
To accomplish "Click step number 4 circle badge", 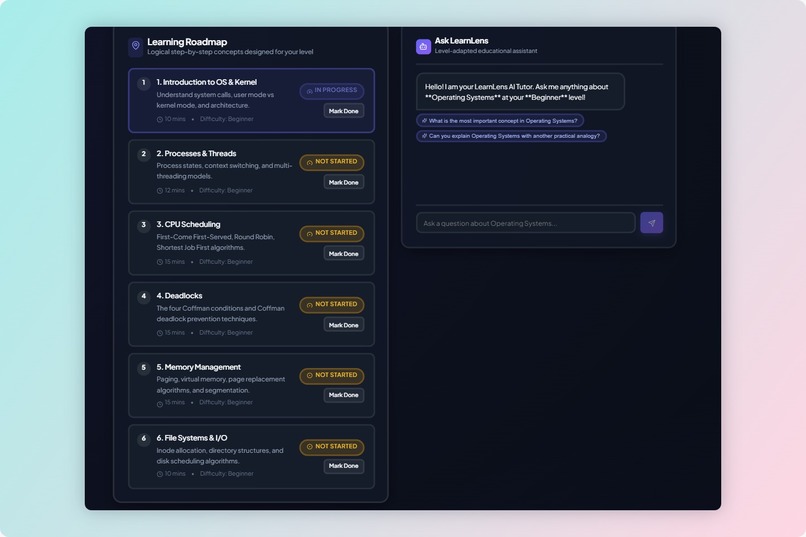I will click(143, 297).
